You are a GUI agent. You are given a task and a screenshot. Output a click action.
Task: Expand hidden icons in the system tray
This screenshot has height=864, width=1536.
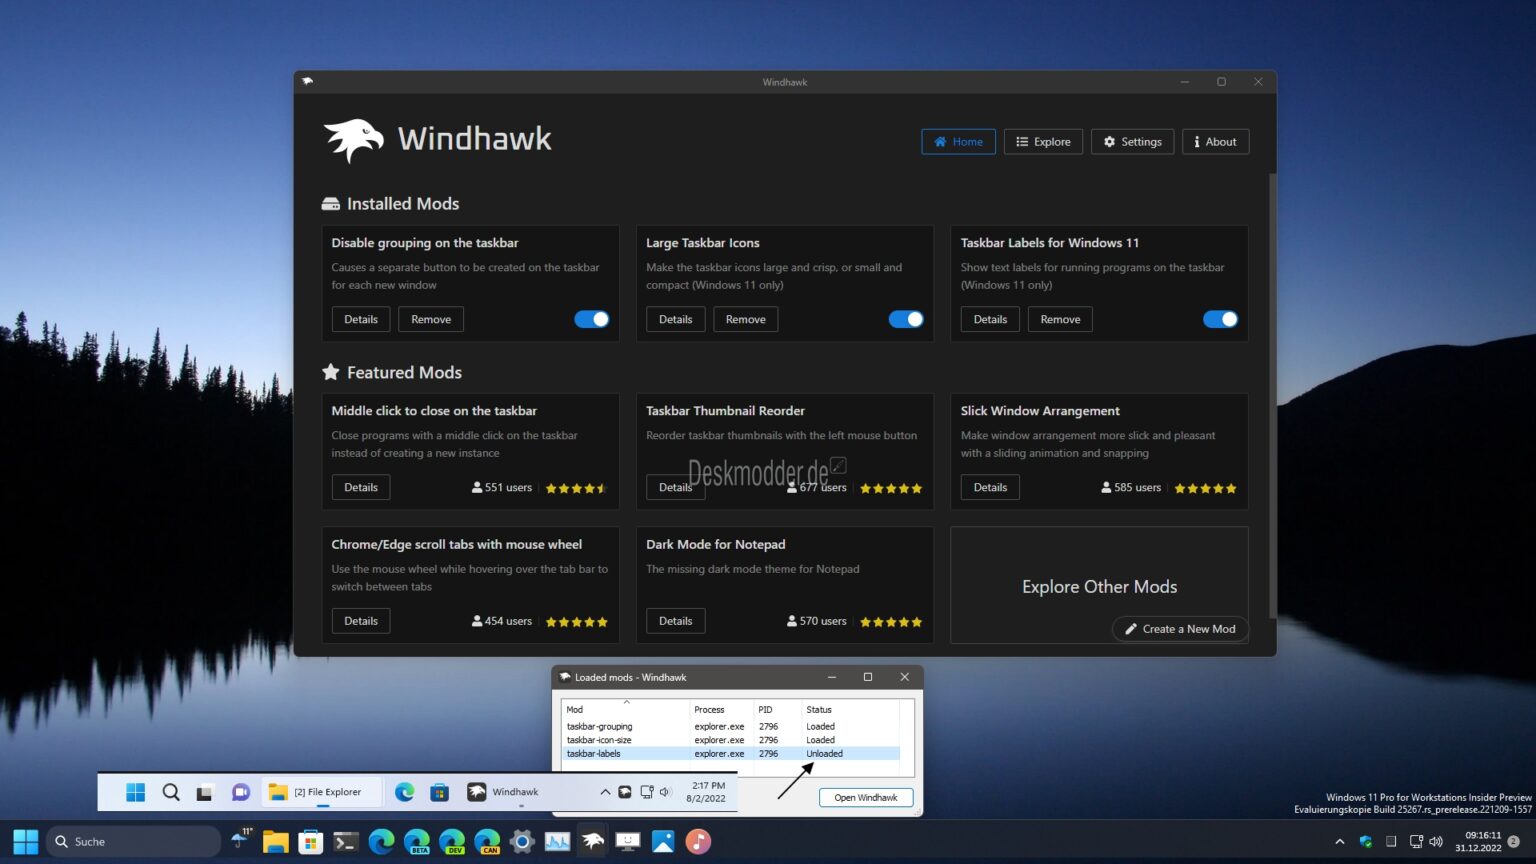pyautogui.click(x=1340, y=841)
